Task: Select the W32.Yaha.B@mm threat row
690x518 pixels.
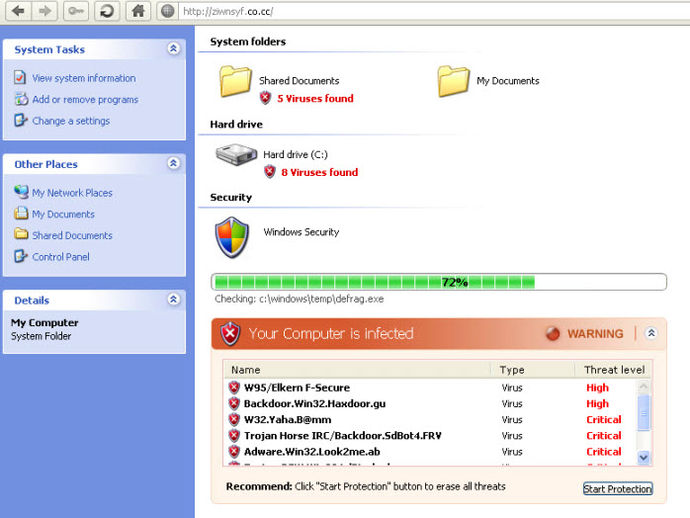Action: coord(431,419)
